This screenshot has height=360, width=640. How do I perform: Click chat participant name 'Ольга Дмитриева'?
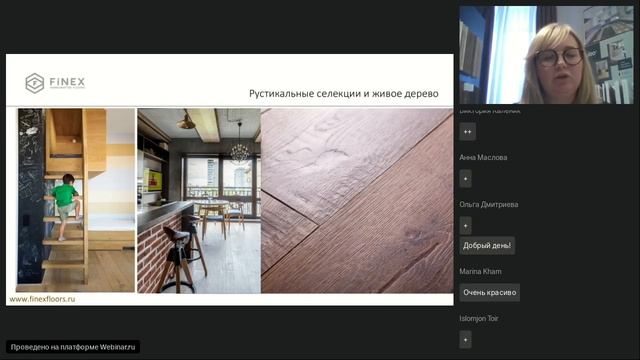(x=489, y=204)
